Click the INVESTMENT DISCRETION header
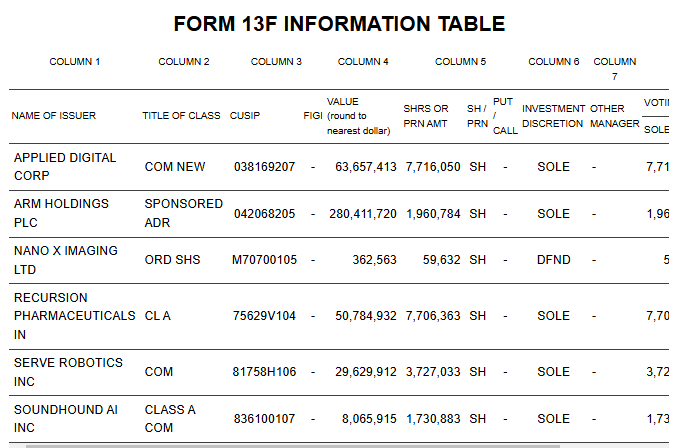 (553, 116)
